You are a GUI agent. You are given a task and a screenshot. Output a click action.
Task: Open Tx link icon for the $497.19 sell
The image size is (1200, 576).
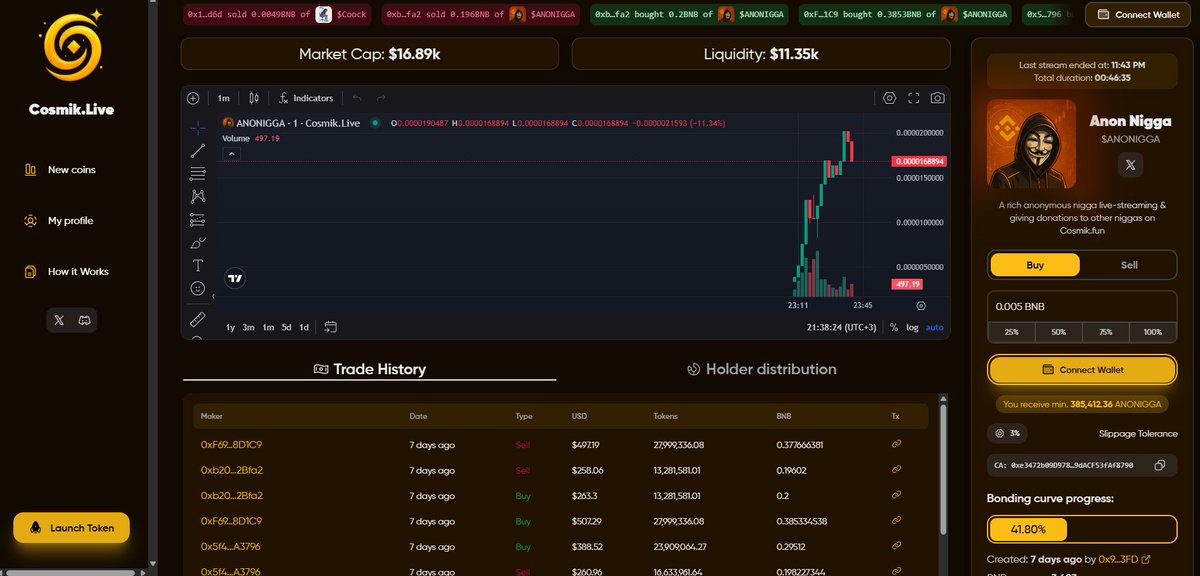click(897, 444)
